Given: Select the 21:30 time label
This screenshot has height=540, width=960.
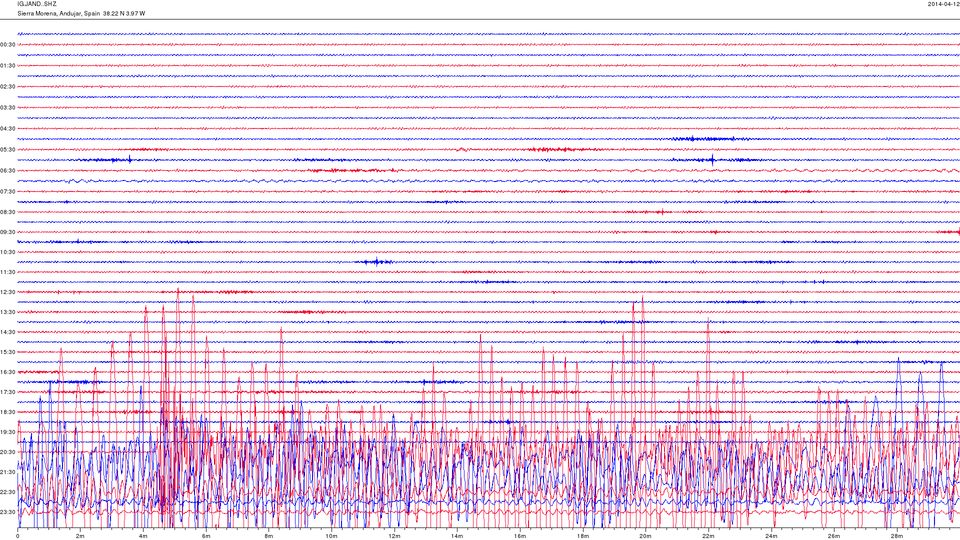Looking at the screenshot, I should 8,472.
